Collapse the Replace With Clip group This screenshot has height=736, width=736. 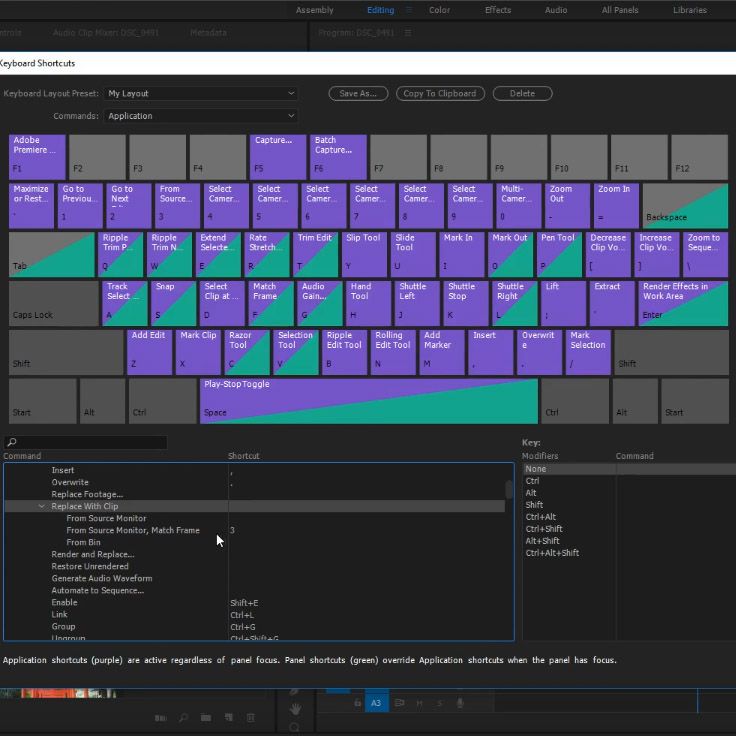tap(41, 506)
